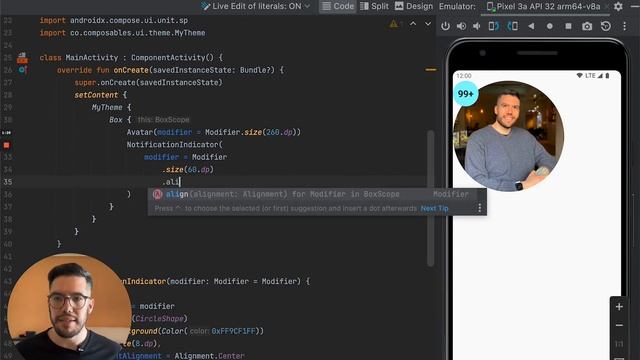This screenshot has height=360, width=640.
Task: Open emulator panel settings gear
Action: pyautogui.click(x=619, y=7)
